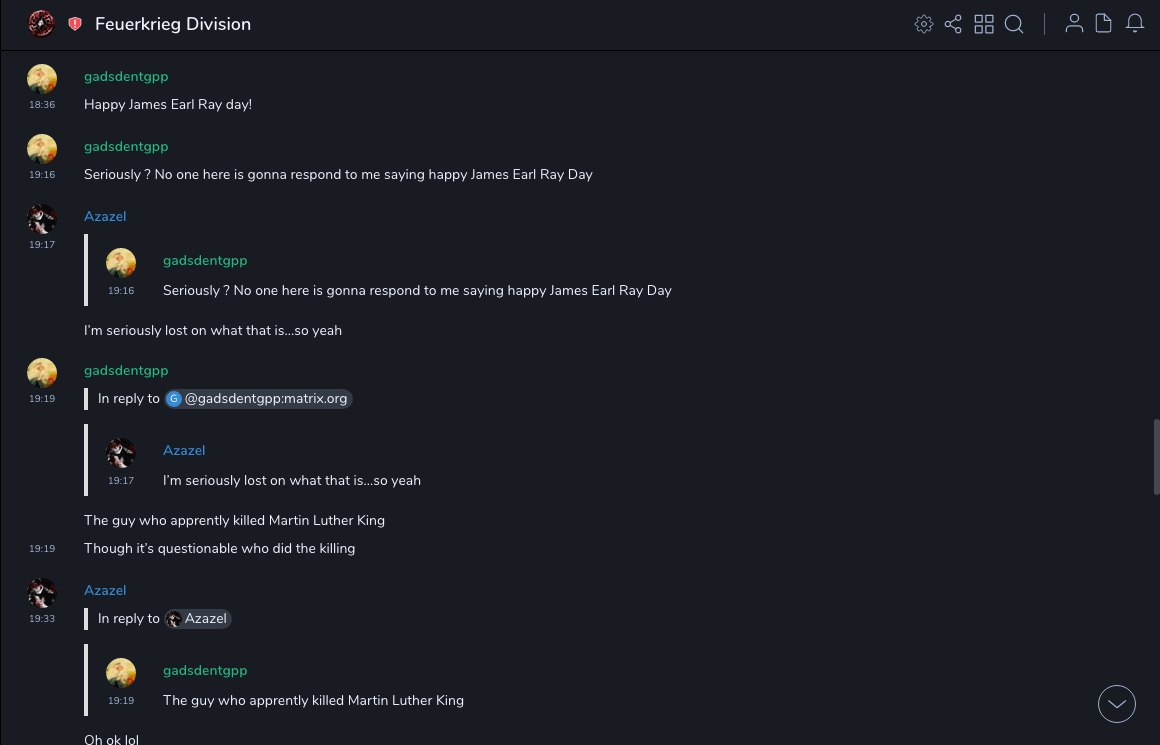Open the four-squares apps grid icon
Screen dimensions: 1160x745
[x=984, y=24]
